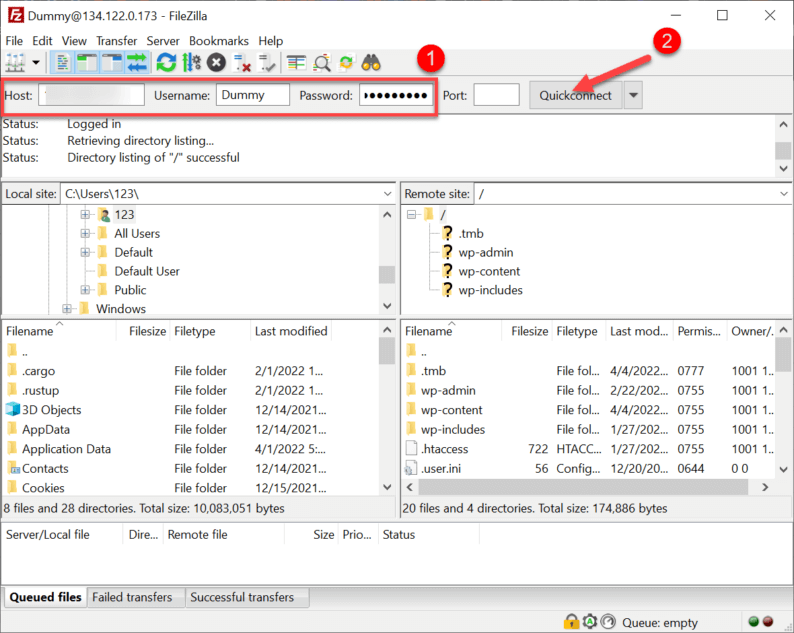The image size is (794, 633).
Task: Select Default User in local tree
Action: (147, 271)
